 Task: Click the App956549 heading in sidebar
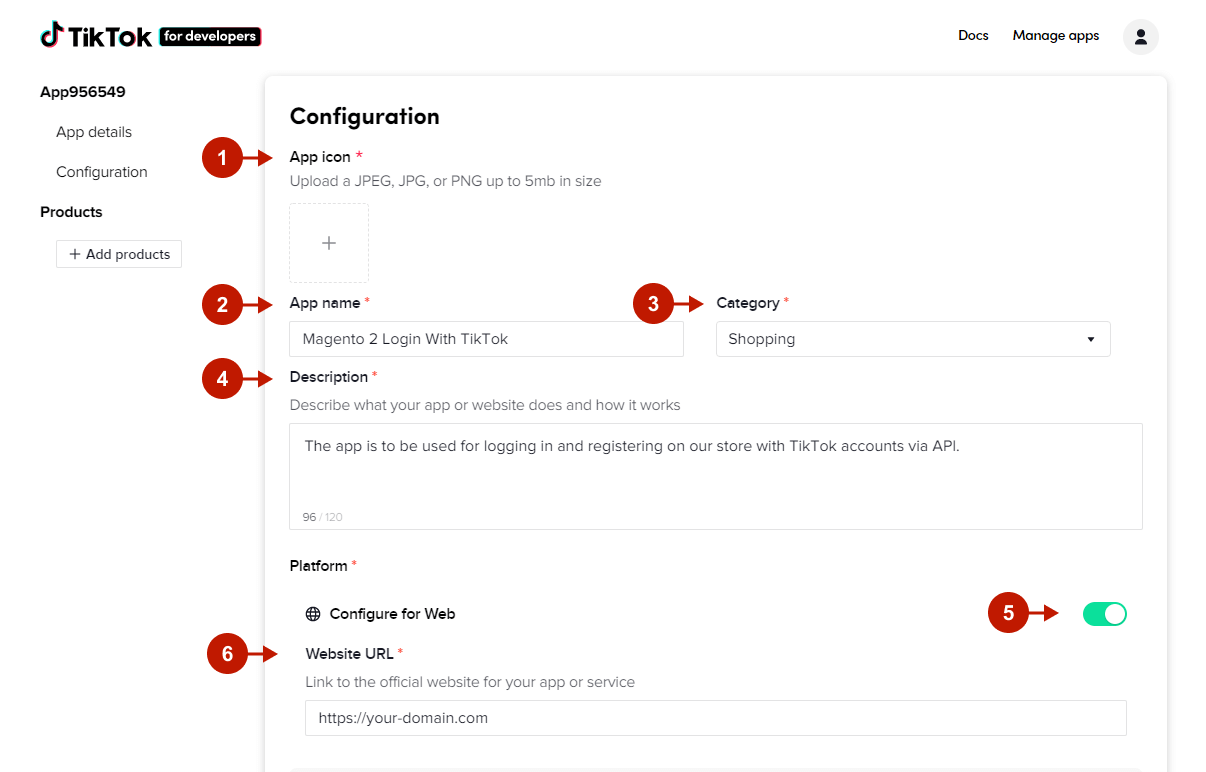click(x=83, y=92)
